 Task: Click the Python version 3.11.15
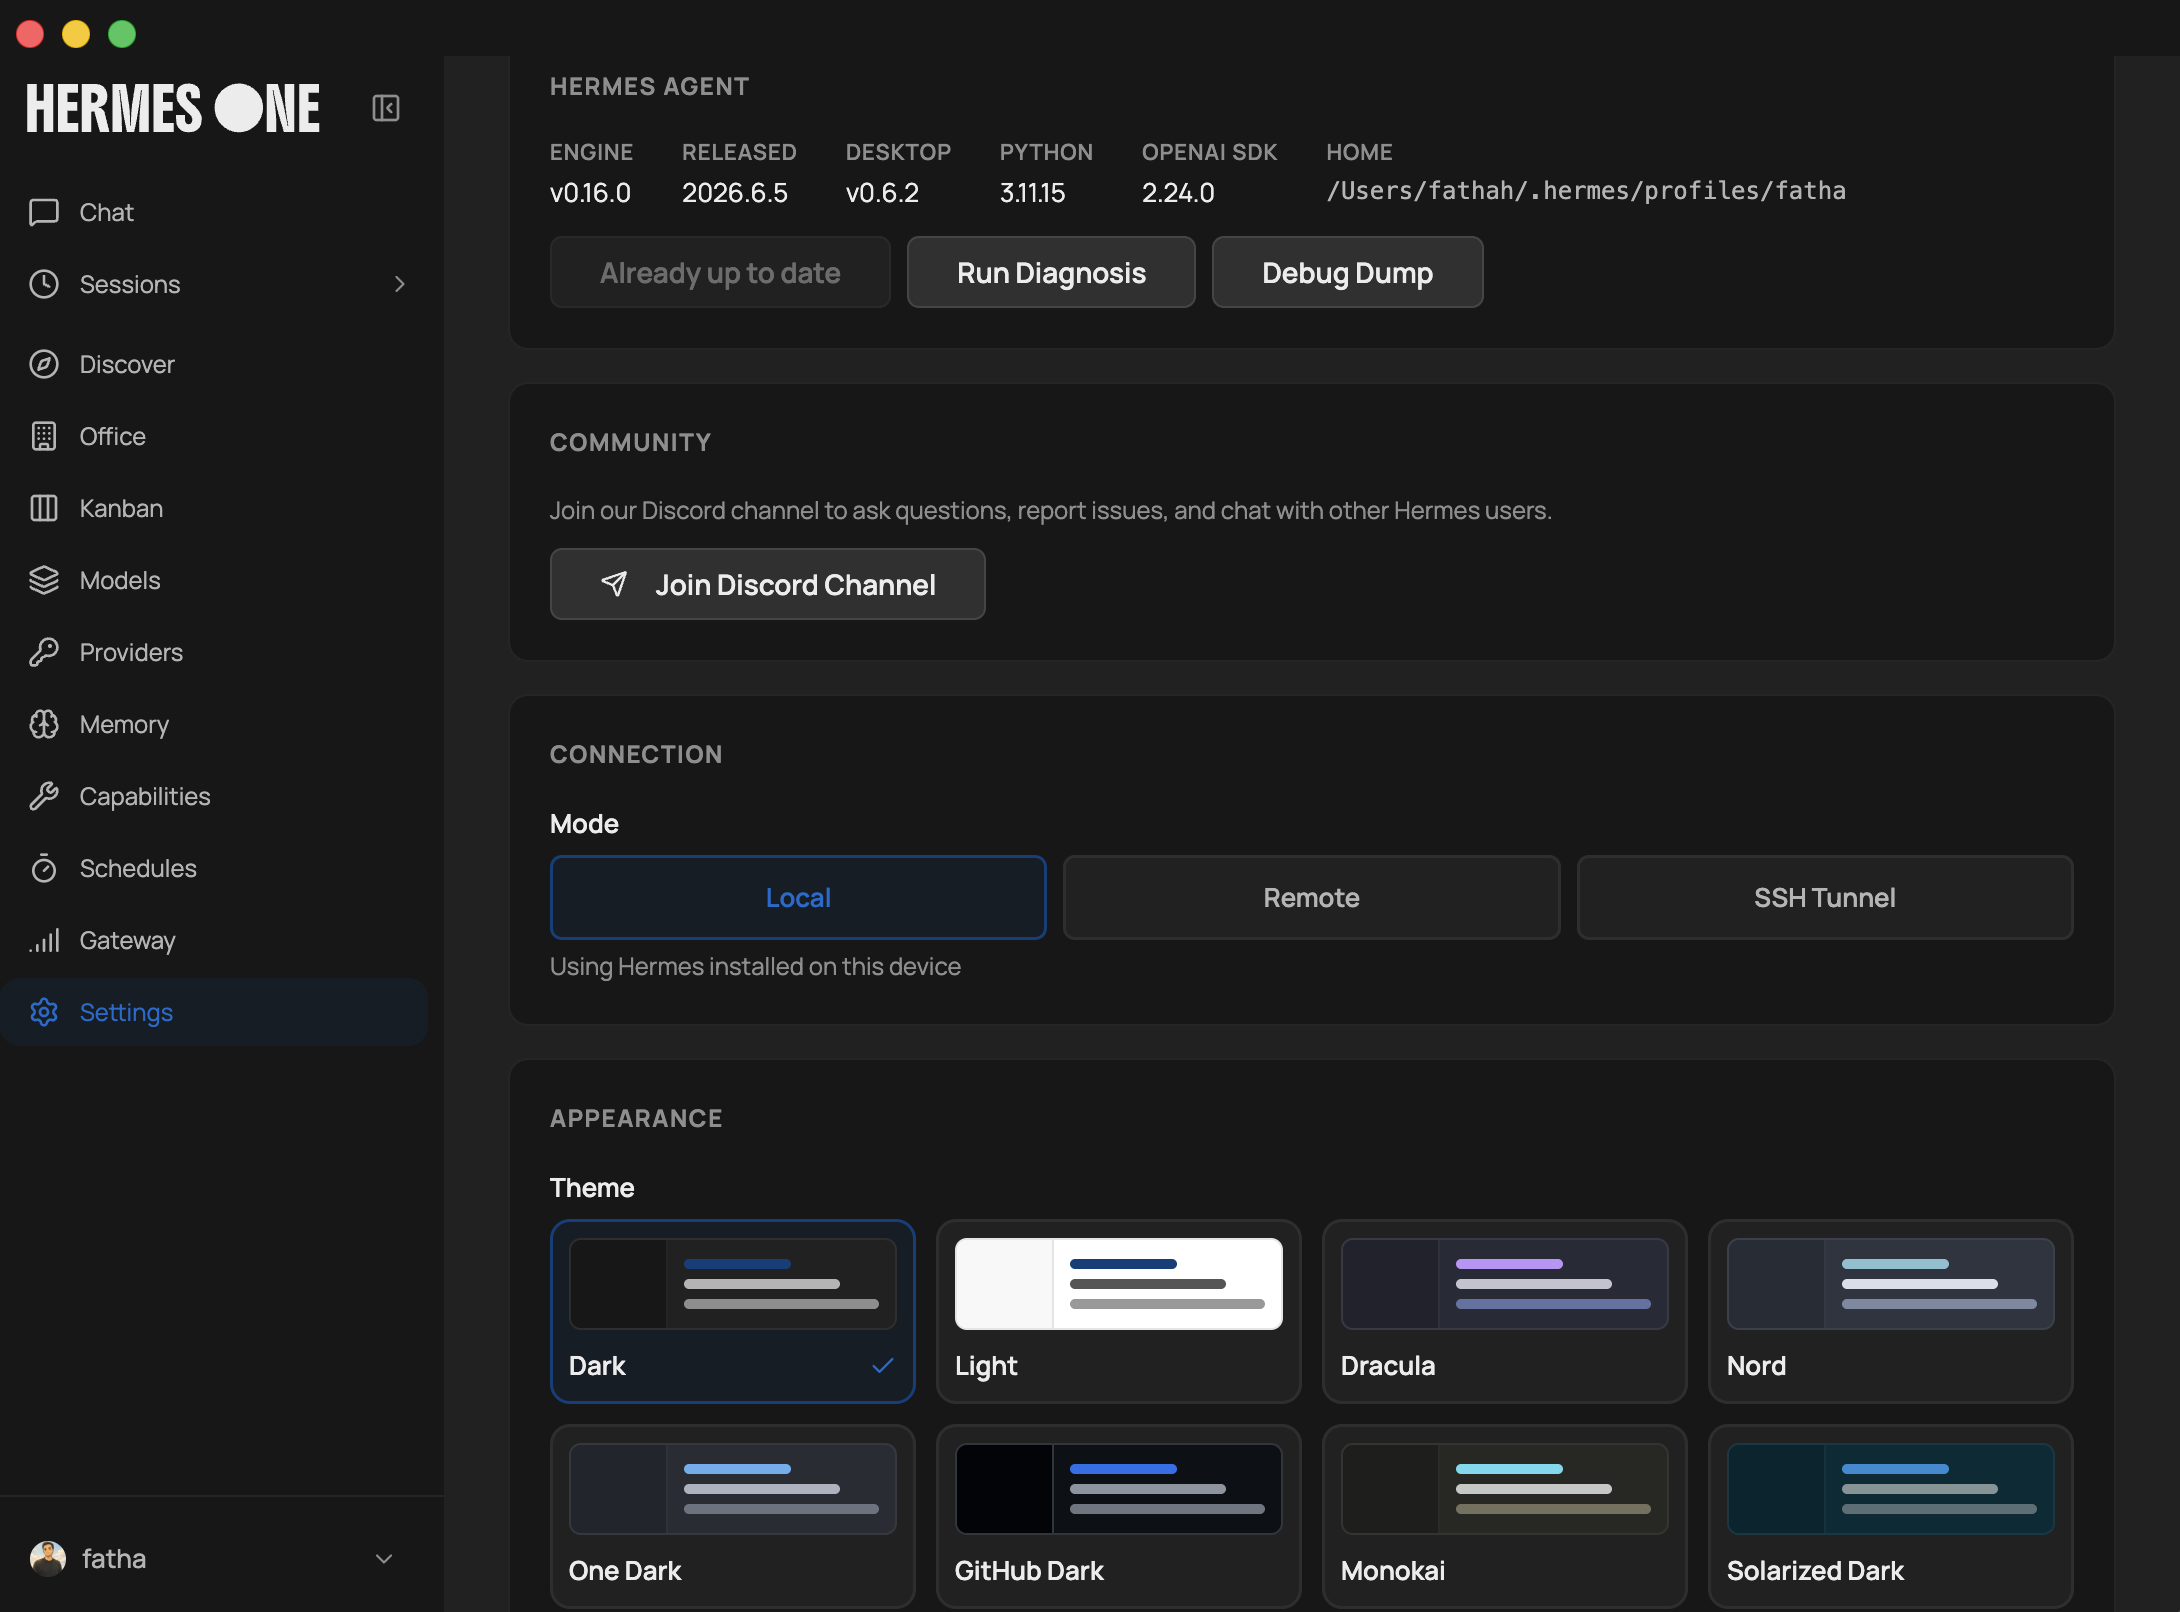pos(1032,192)
